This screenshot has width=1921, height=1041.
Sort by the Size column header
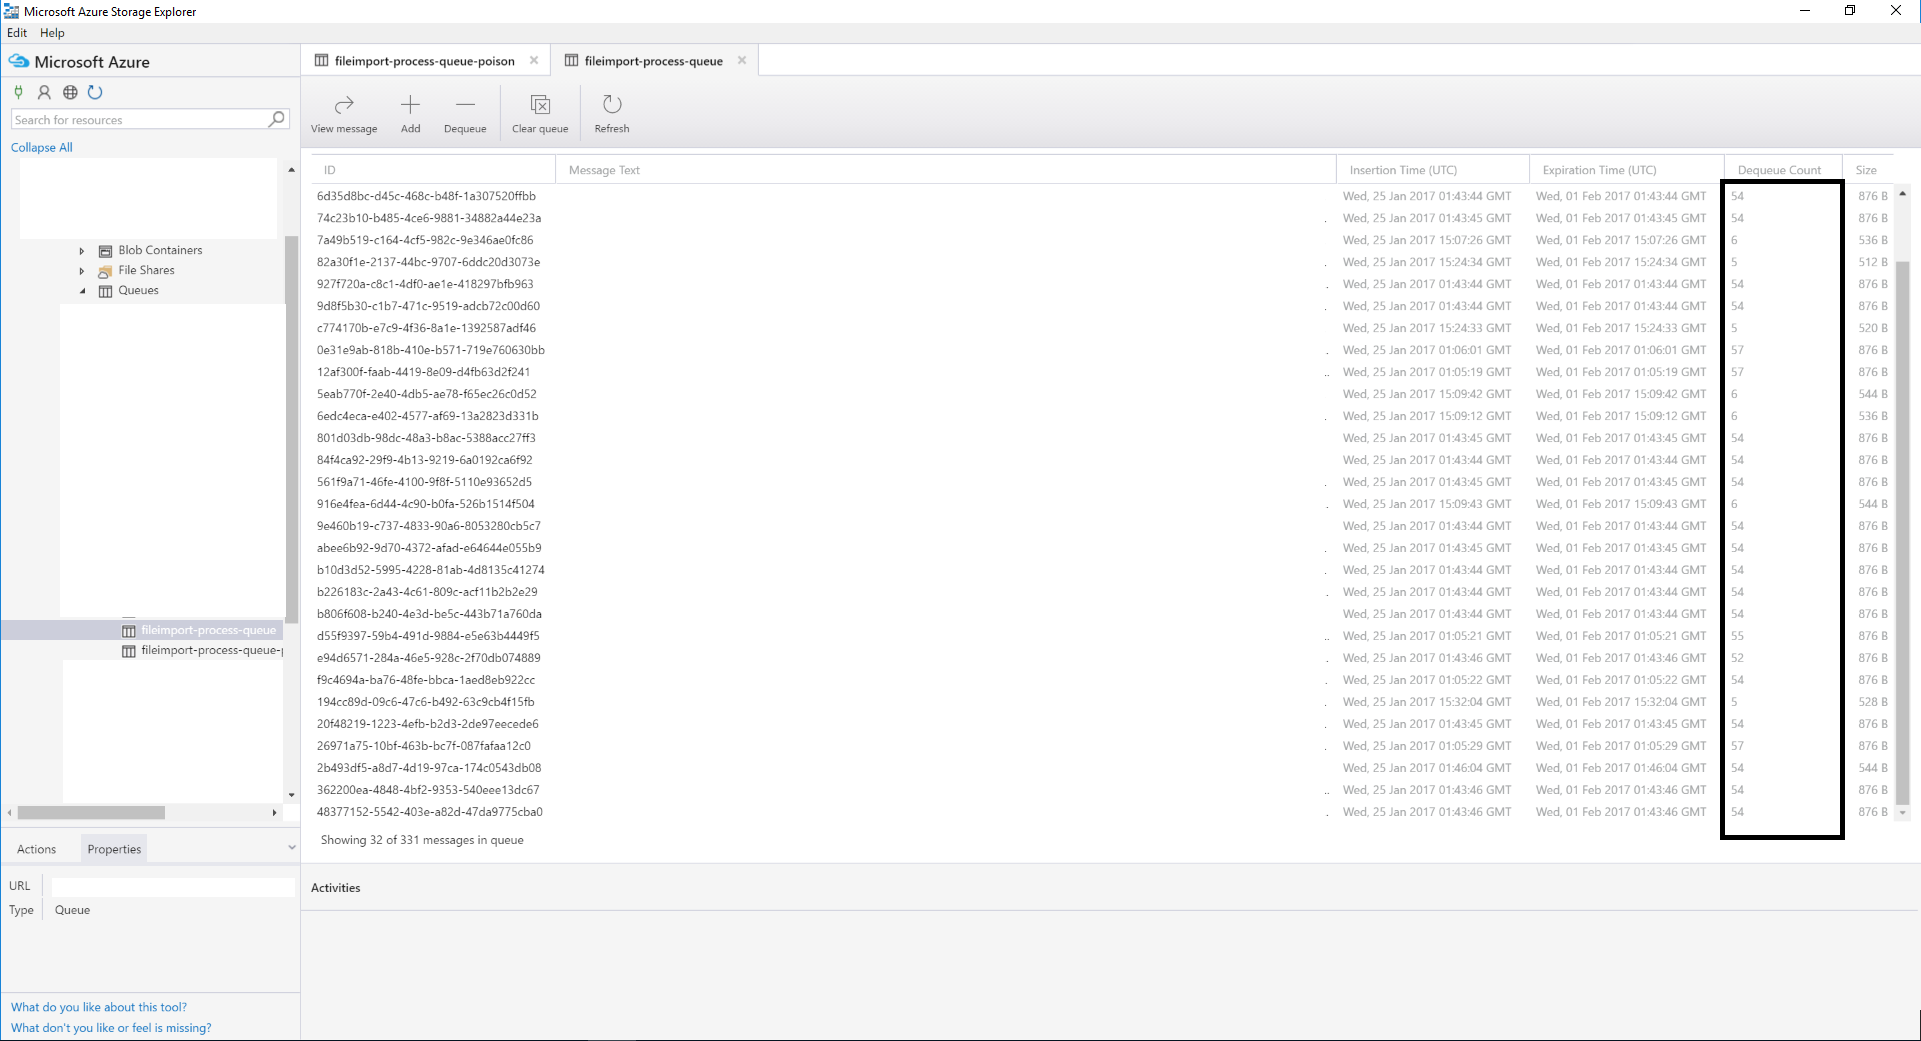click(1867, 170)
